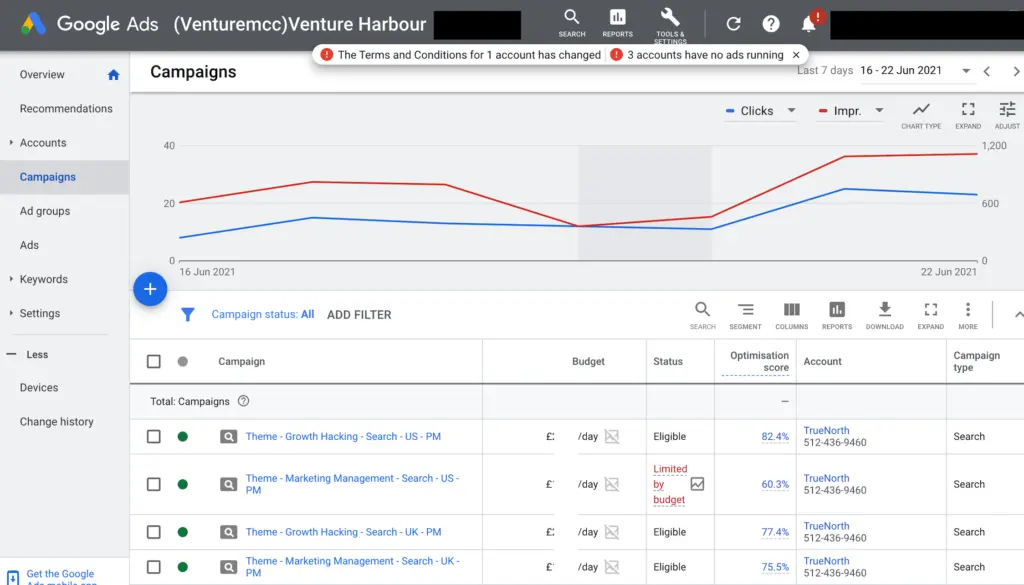The image size is (1024, 585).
Task: Click the Search icon in the top bar
Action: point(571,20)
